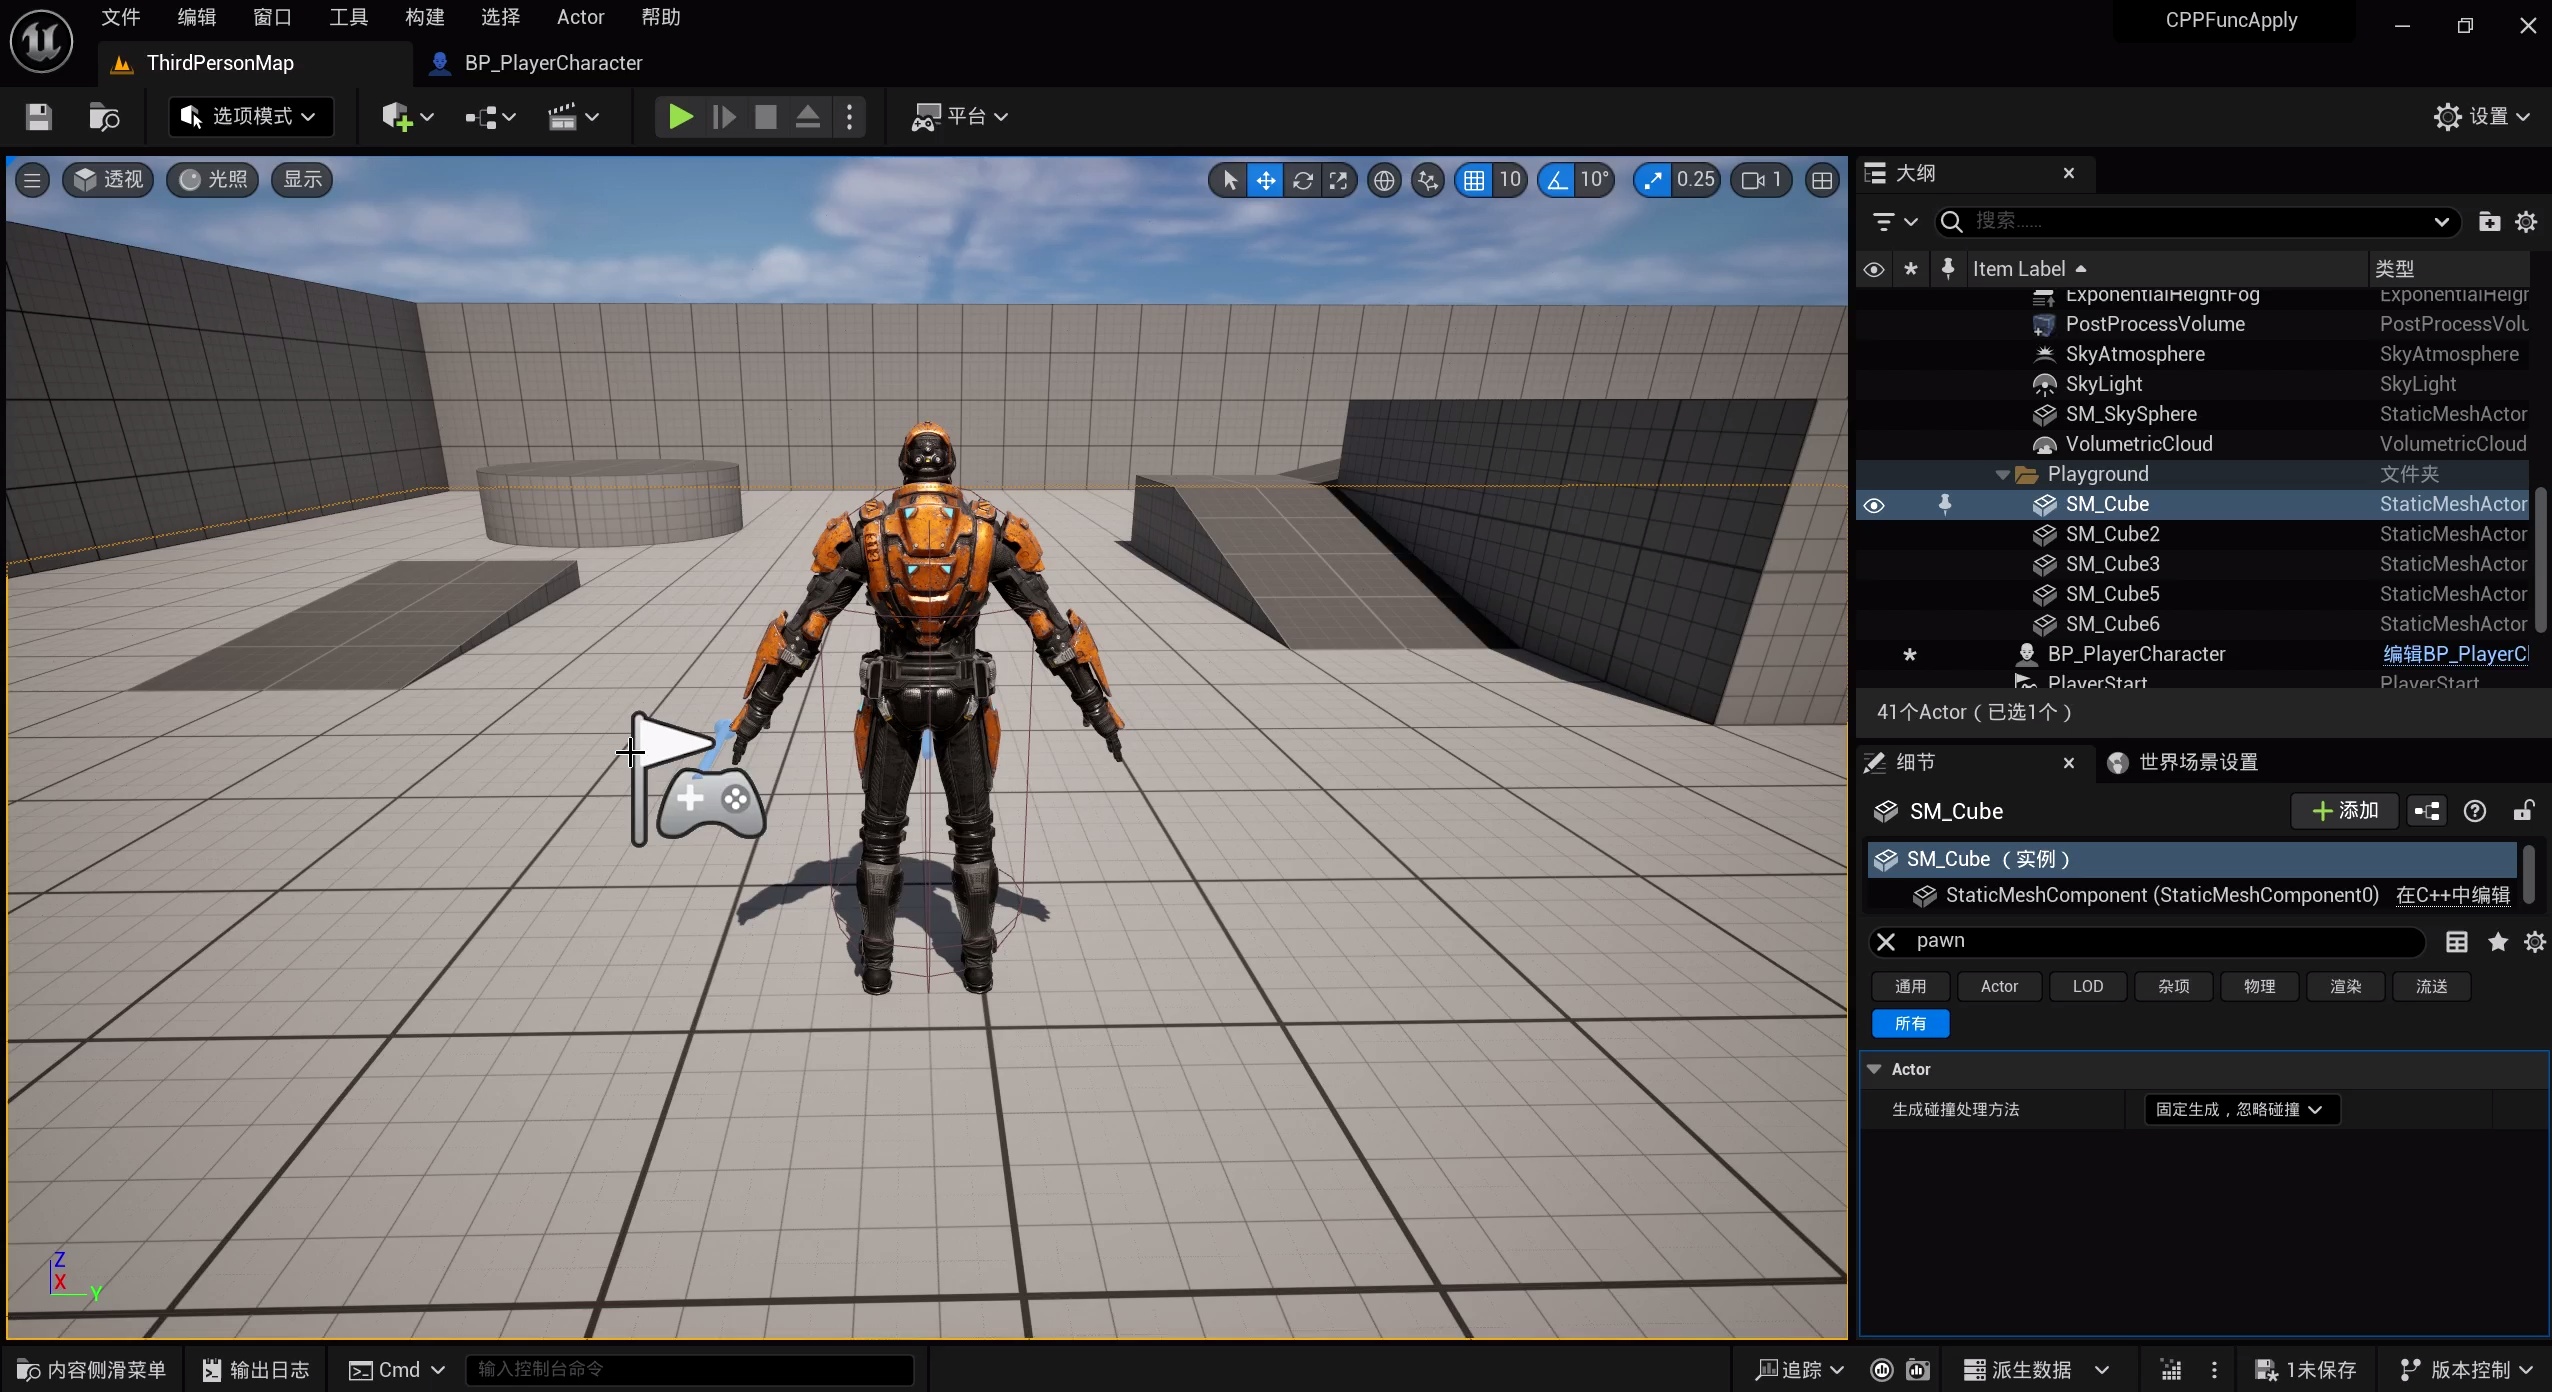
Task: Stop the play session
Action: [x=765, y=117]
